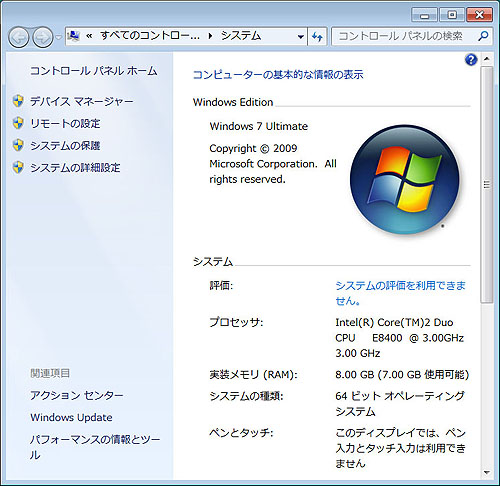Click the プロセッサ: label
The image size is (500, 486).
[x=236, y=322]
